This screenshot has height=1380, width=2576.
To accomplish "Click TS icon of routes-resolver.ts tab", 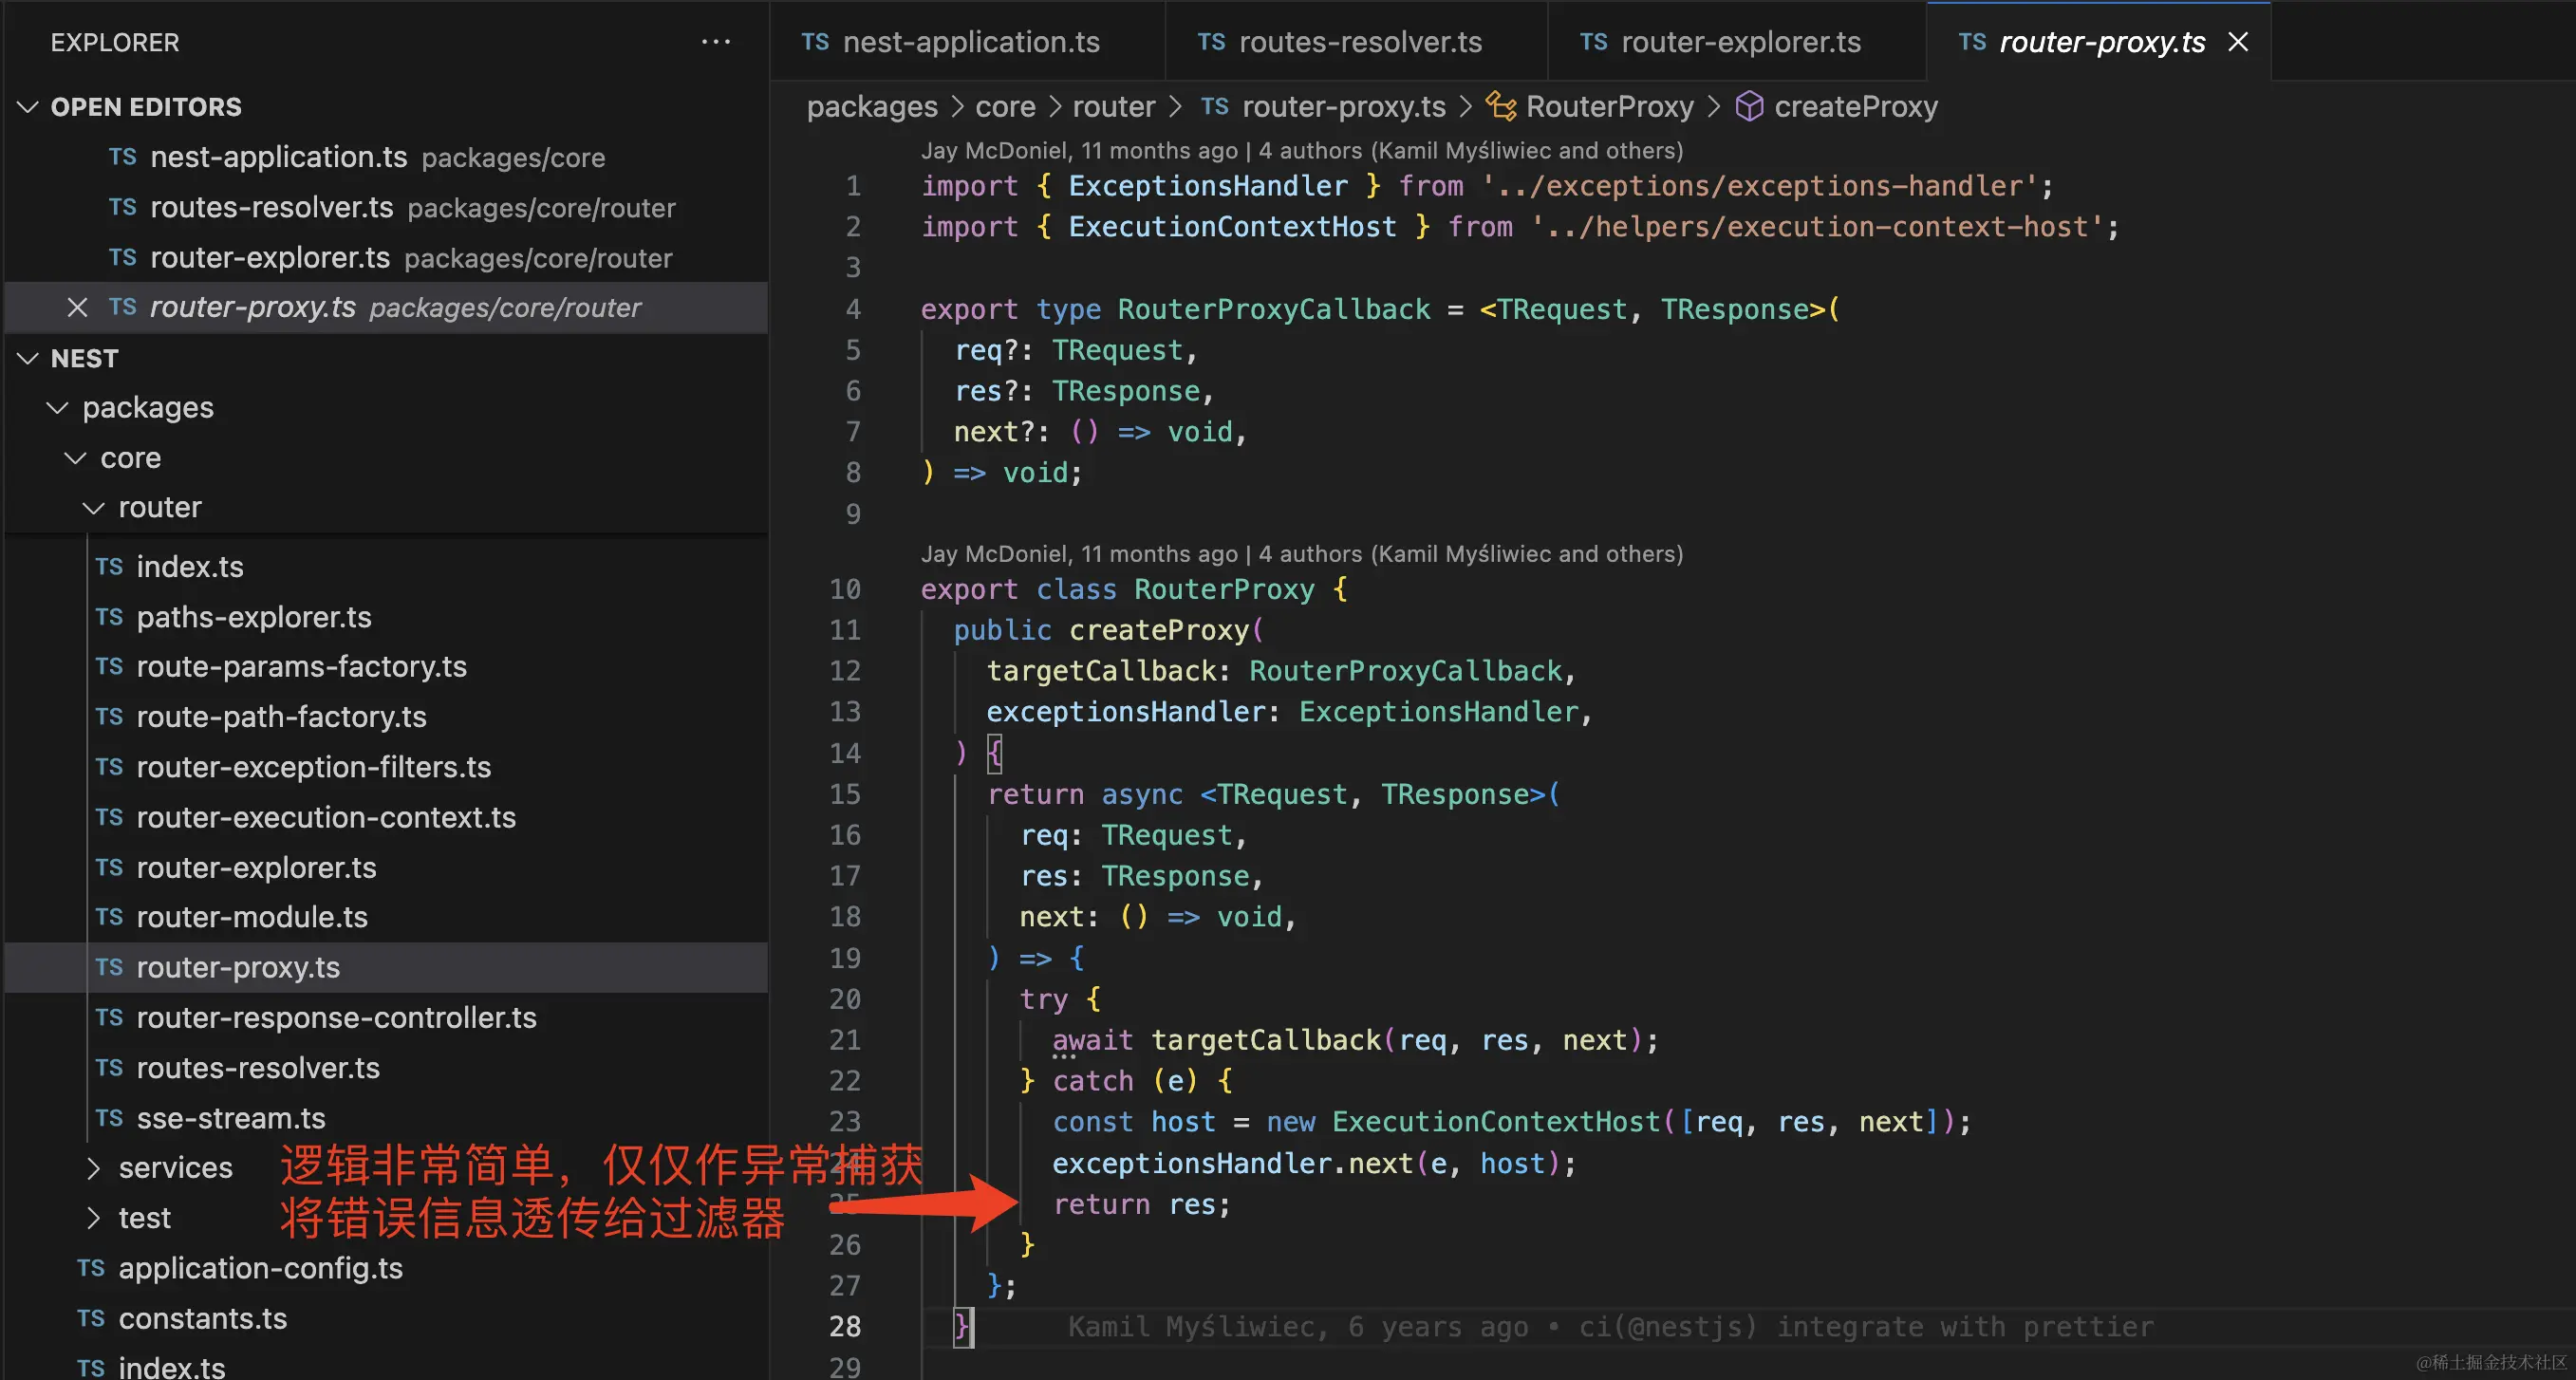I will click(1211, 42).
